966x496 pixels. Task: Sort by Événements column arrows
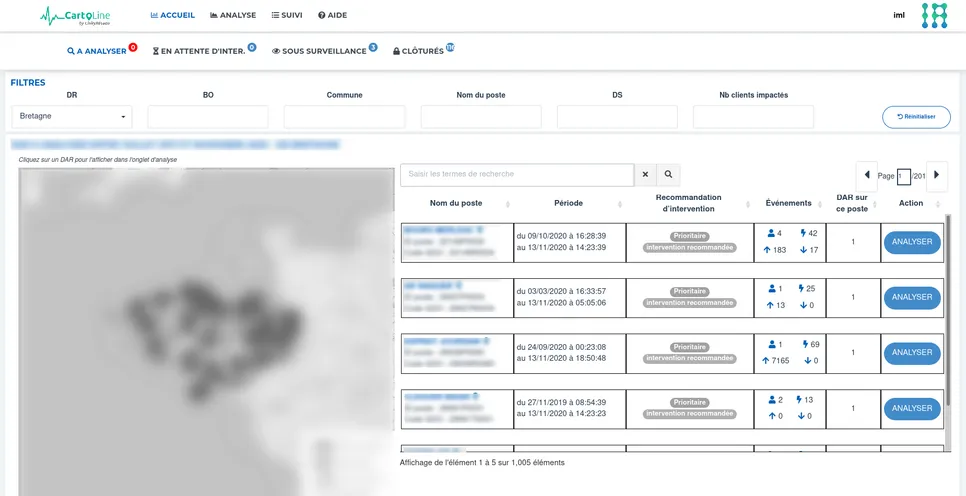(820, 204)
